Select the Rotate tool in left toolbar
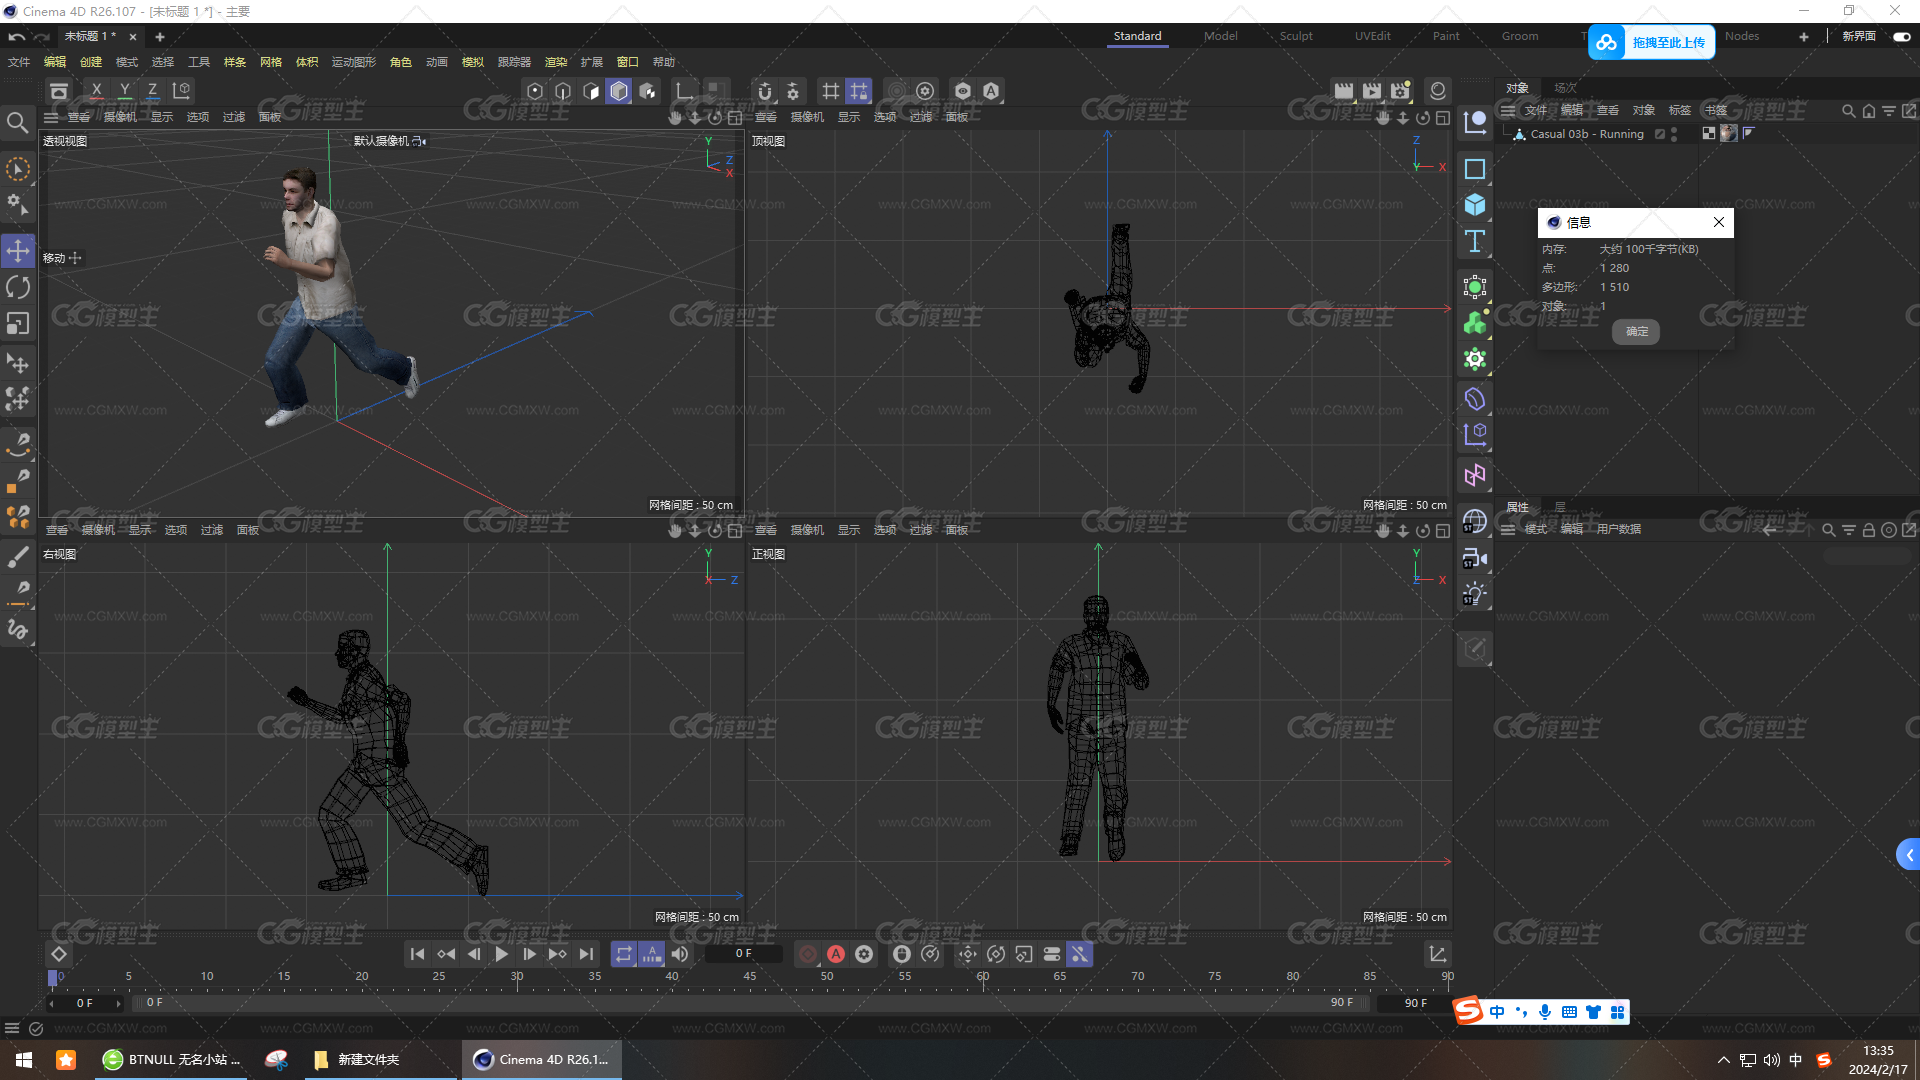This screenshot has width=1920, height=1080. (x=18, y=288)
